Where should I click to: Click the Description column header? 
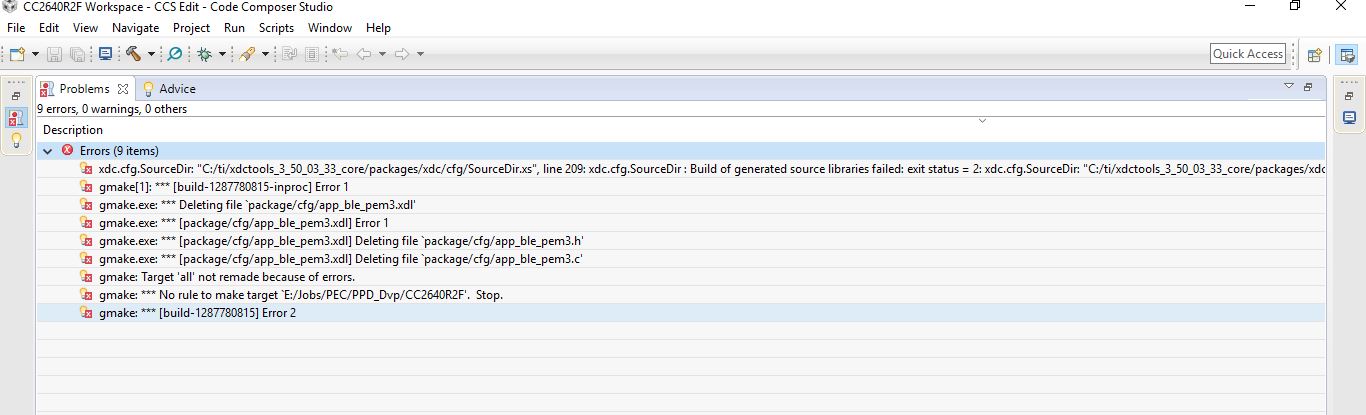pyautogui.click(x=73, y=130)
